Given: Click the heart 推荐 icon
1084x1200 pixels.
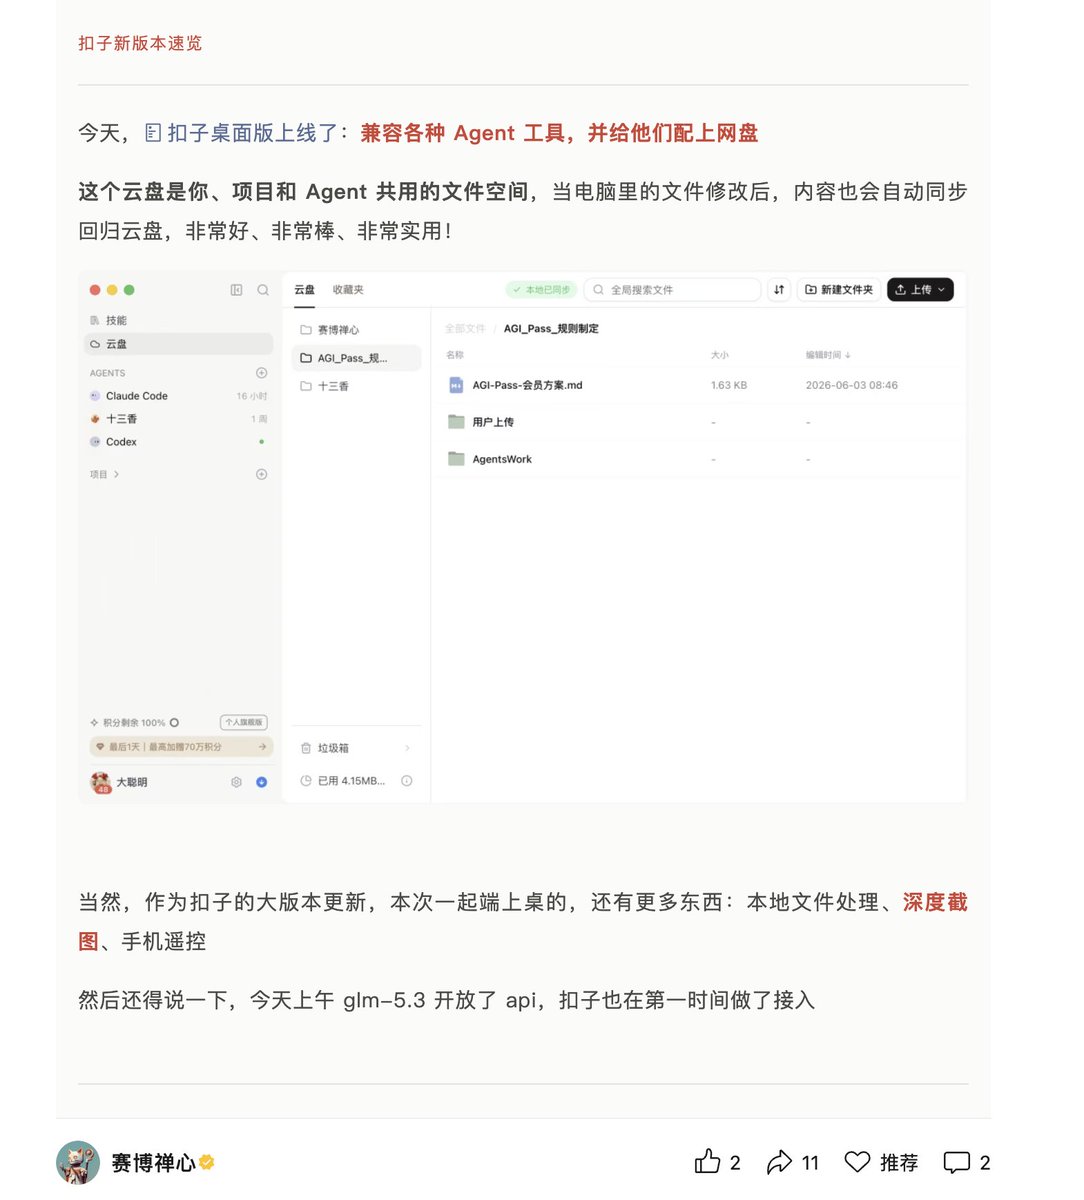Looking at the screenshot, I should (857, 1162).
